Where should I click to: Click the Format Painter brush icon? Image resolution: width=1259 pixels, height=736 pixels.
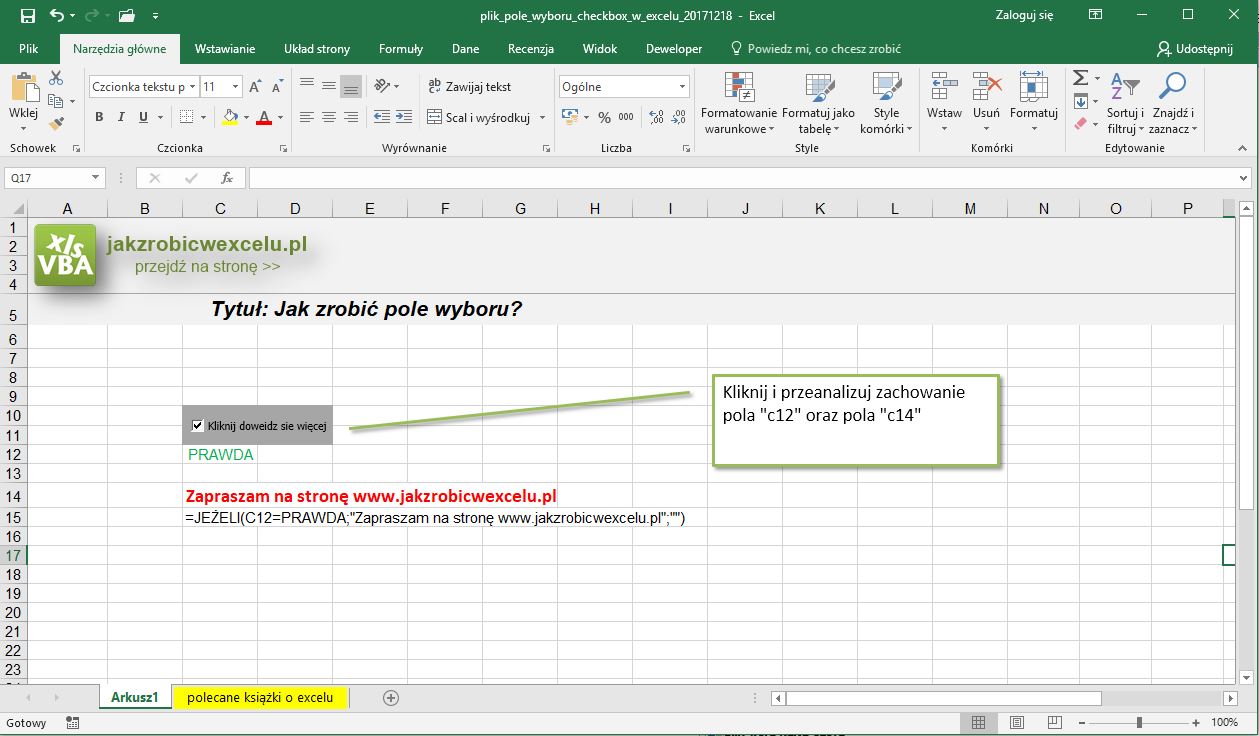coord(56,124)
